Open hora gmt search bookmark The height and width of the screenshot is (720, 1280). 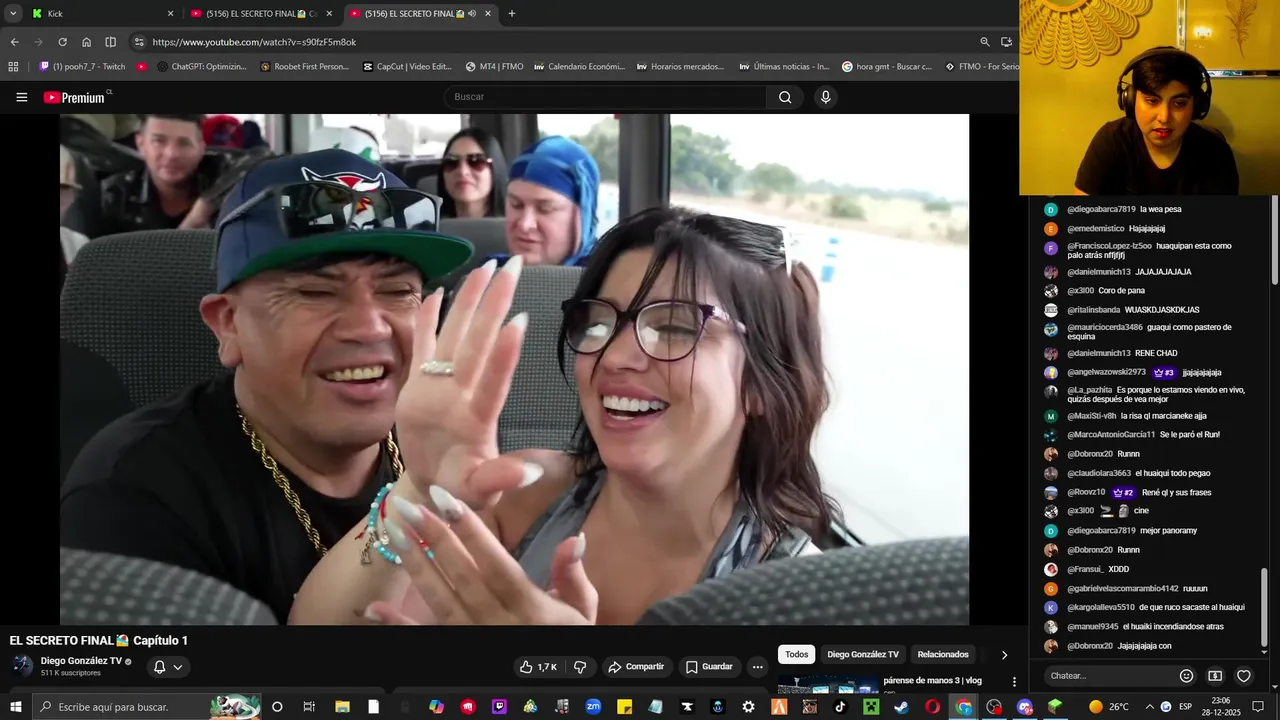coord(887,67)
